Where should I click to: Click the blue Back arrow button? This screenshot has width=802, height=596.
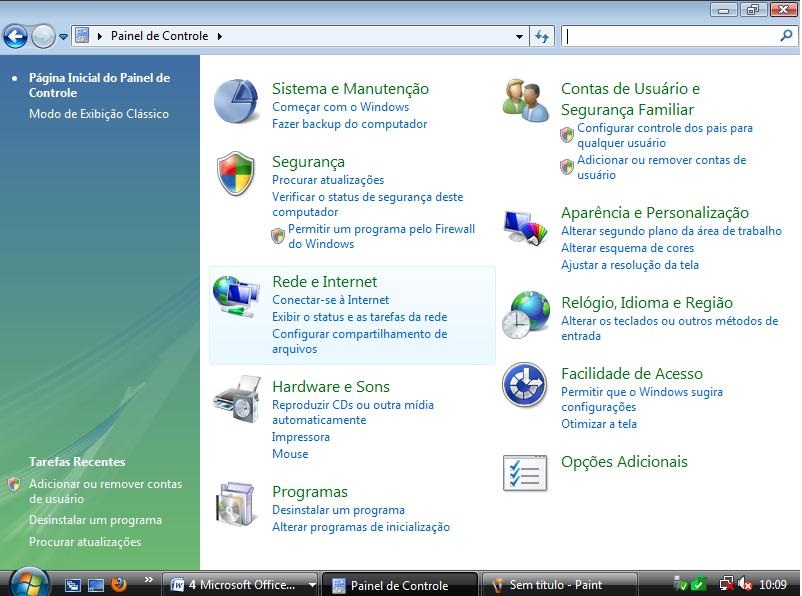click(15, 36)
